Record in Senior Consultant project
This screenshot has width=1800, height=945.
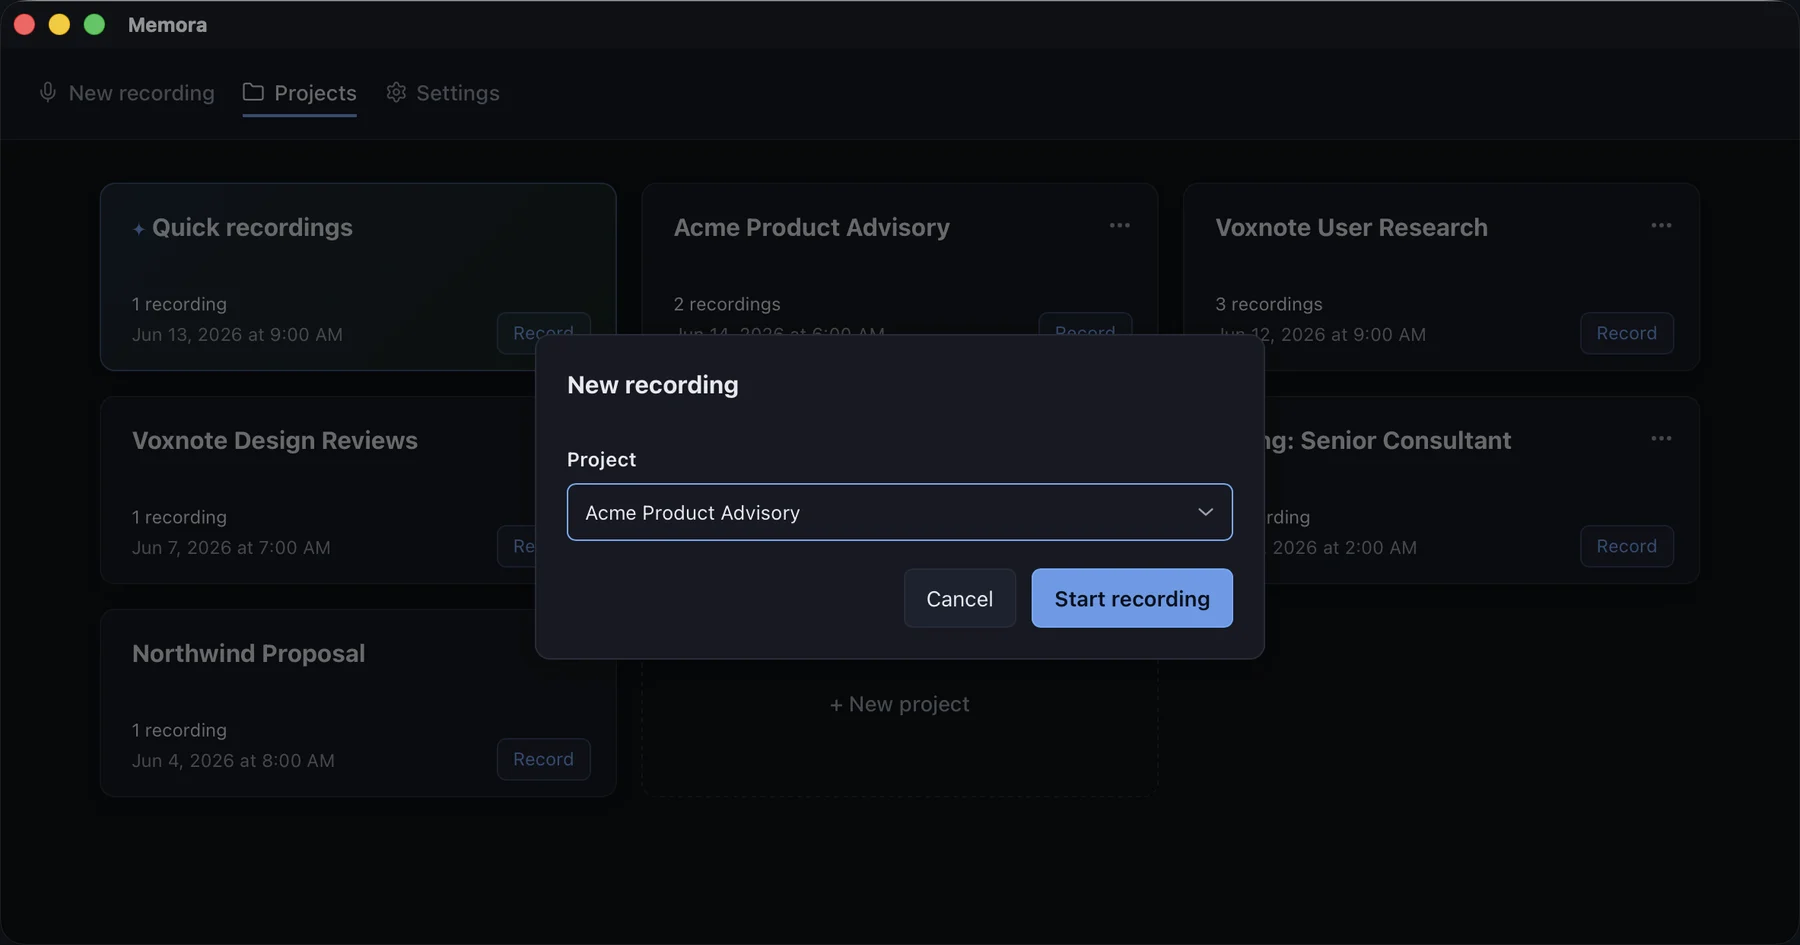click(1626, 546)
